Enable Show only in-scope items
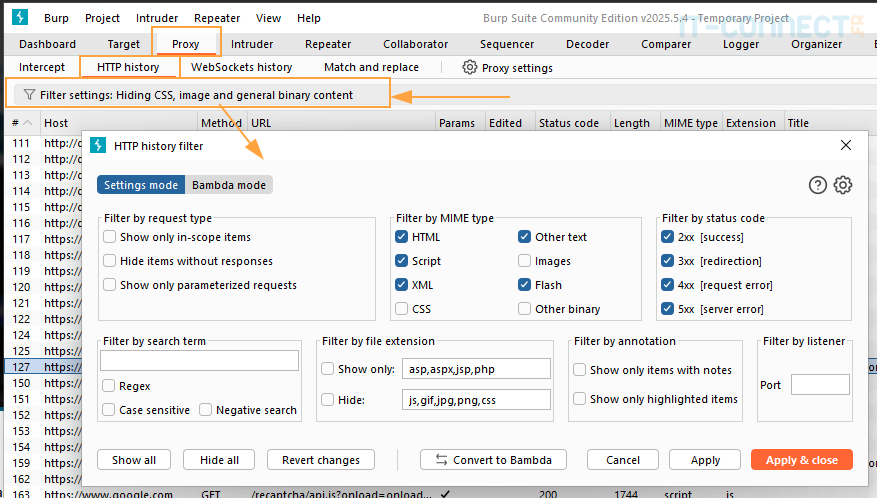Screen dimensions: 877x498 (109, 237)
